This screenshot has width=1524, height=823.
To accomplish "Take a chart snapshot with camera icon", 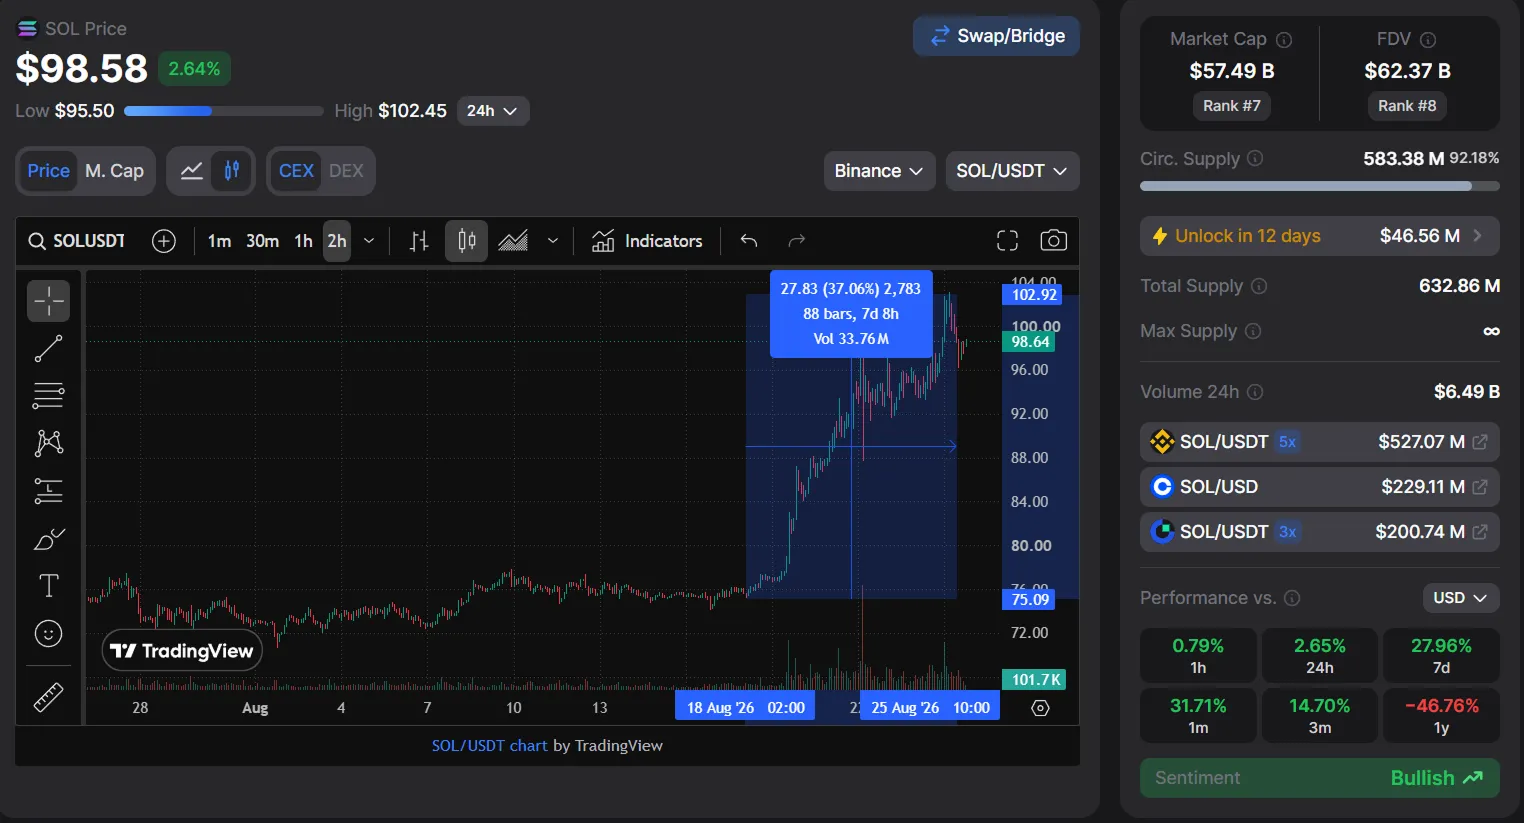I will pyautogui.click(x=1054, y=241).
